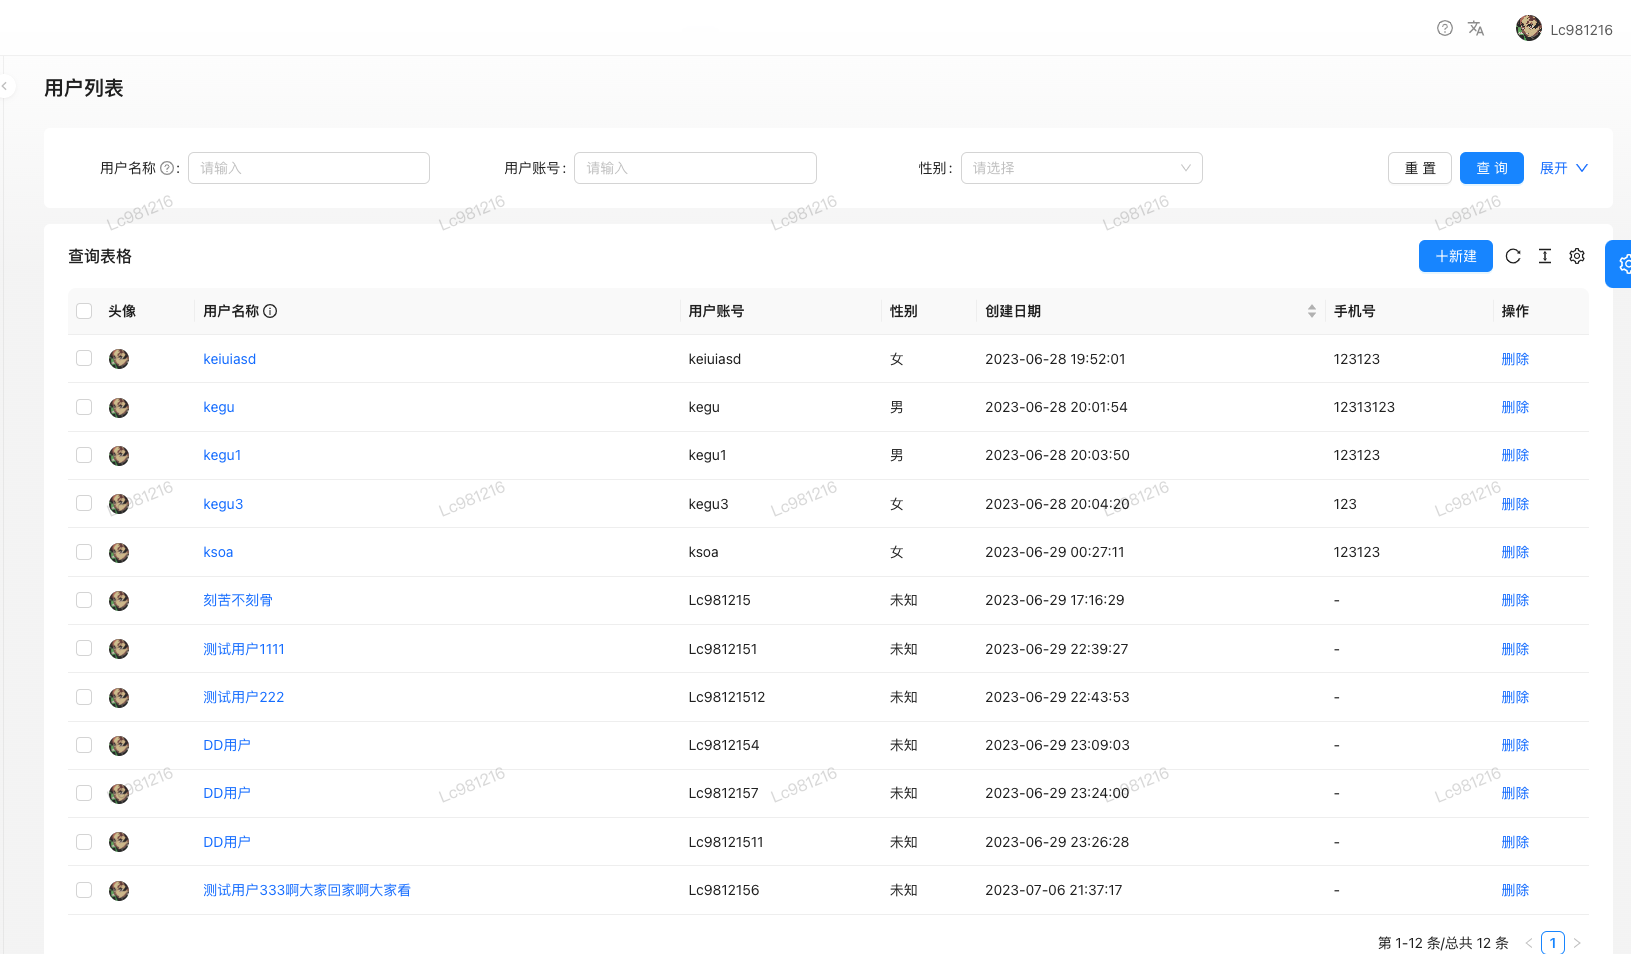Click the date 2023-07-06 21:37:17
This screenshot has width=1631, height=954.
pos(1053,890)
